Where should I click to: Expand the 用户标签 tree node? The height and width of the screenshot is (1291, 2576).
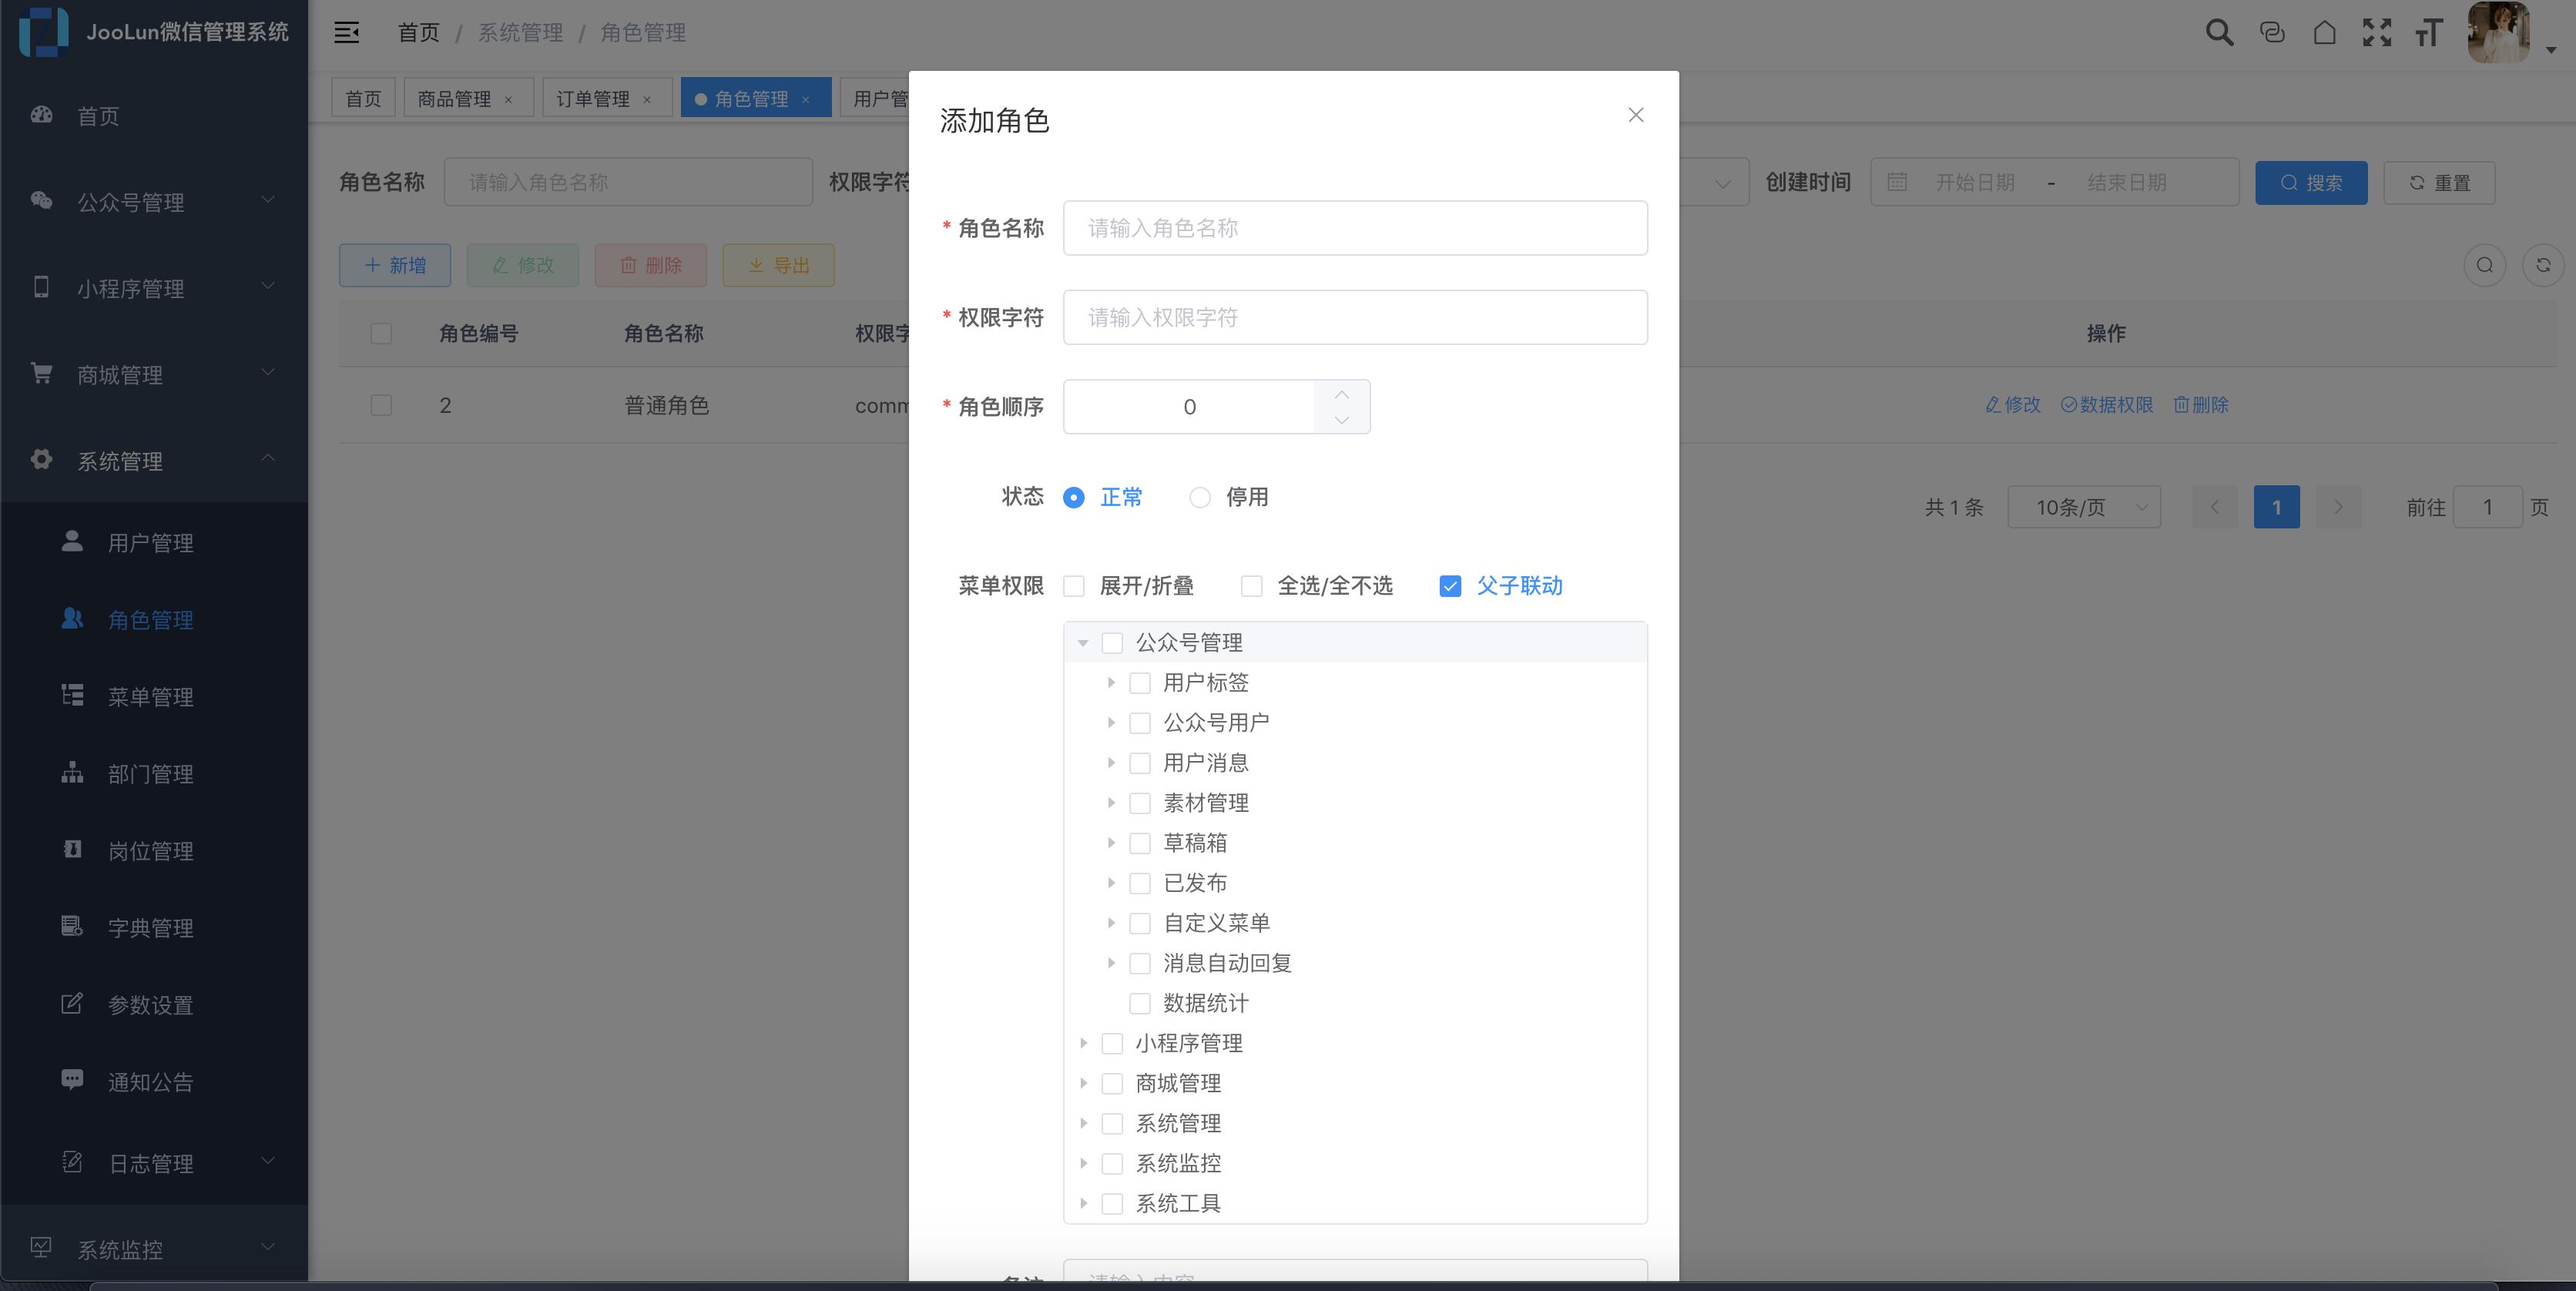click(1112, 682)
